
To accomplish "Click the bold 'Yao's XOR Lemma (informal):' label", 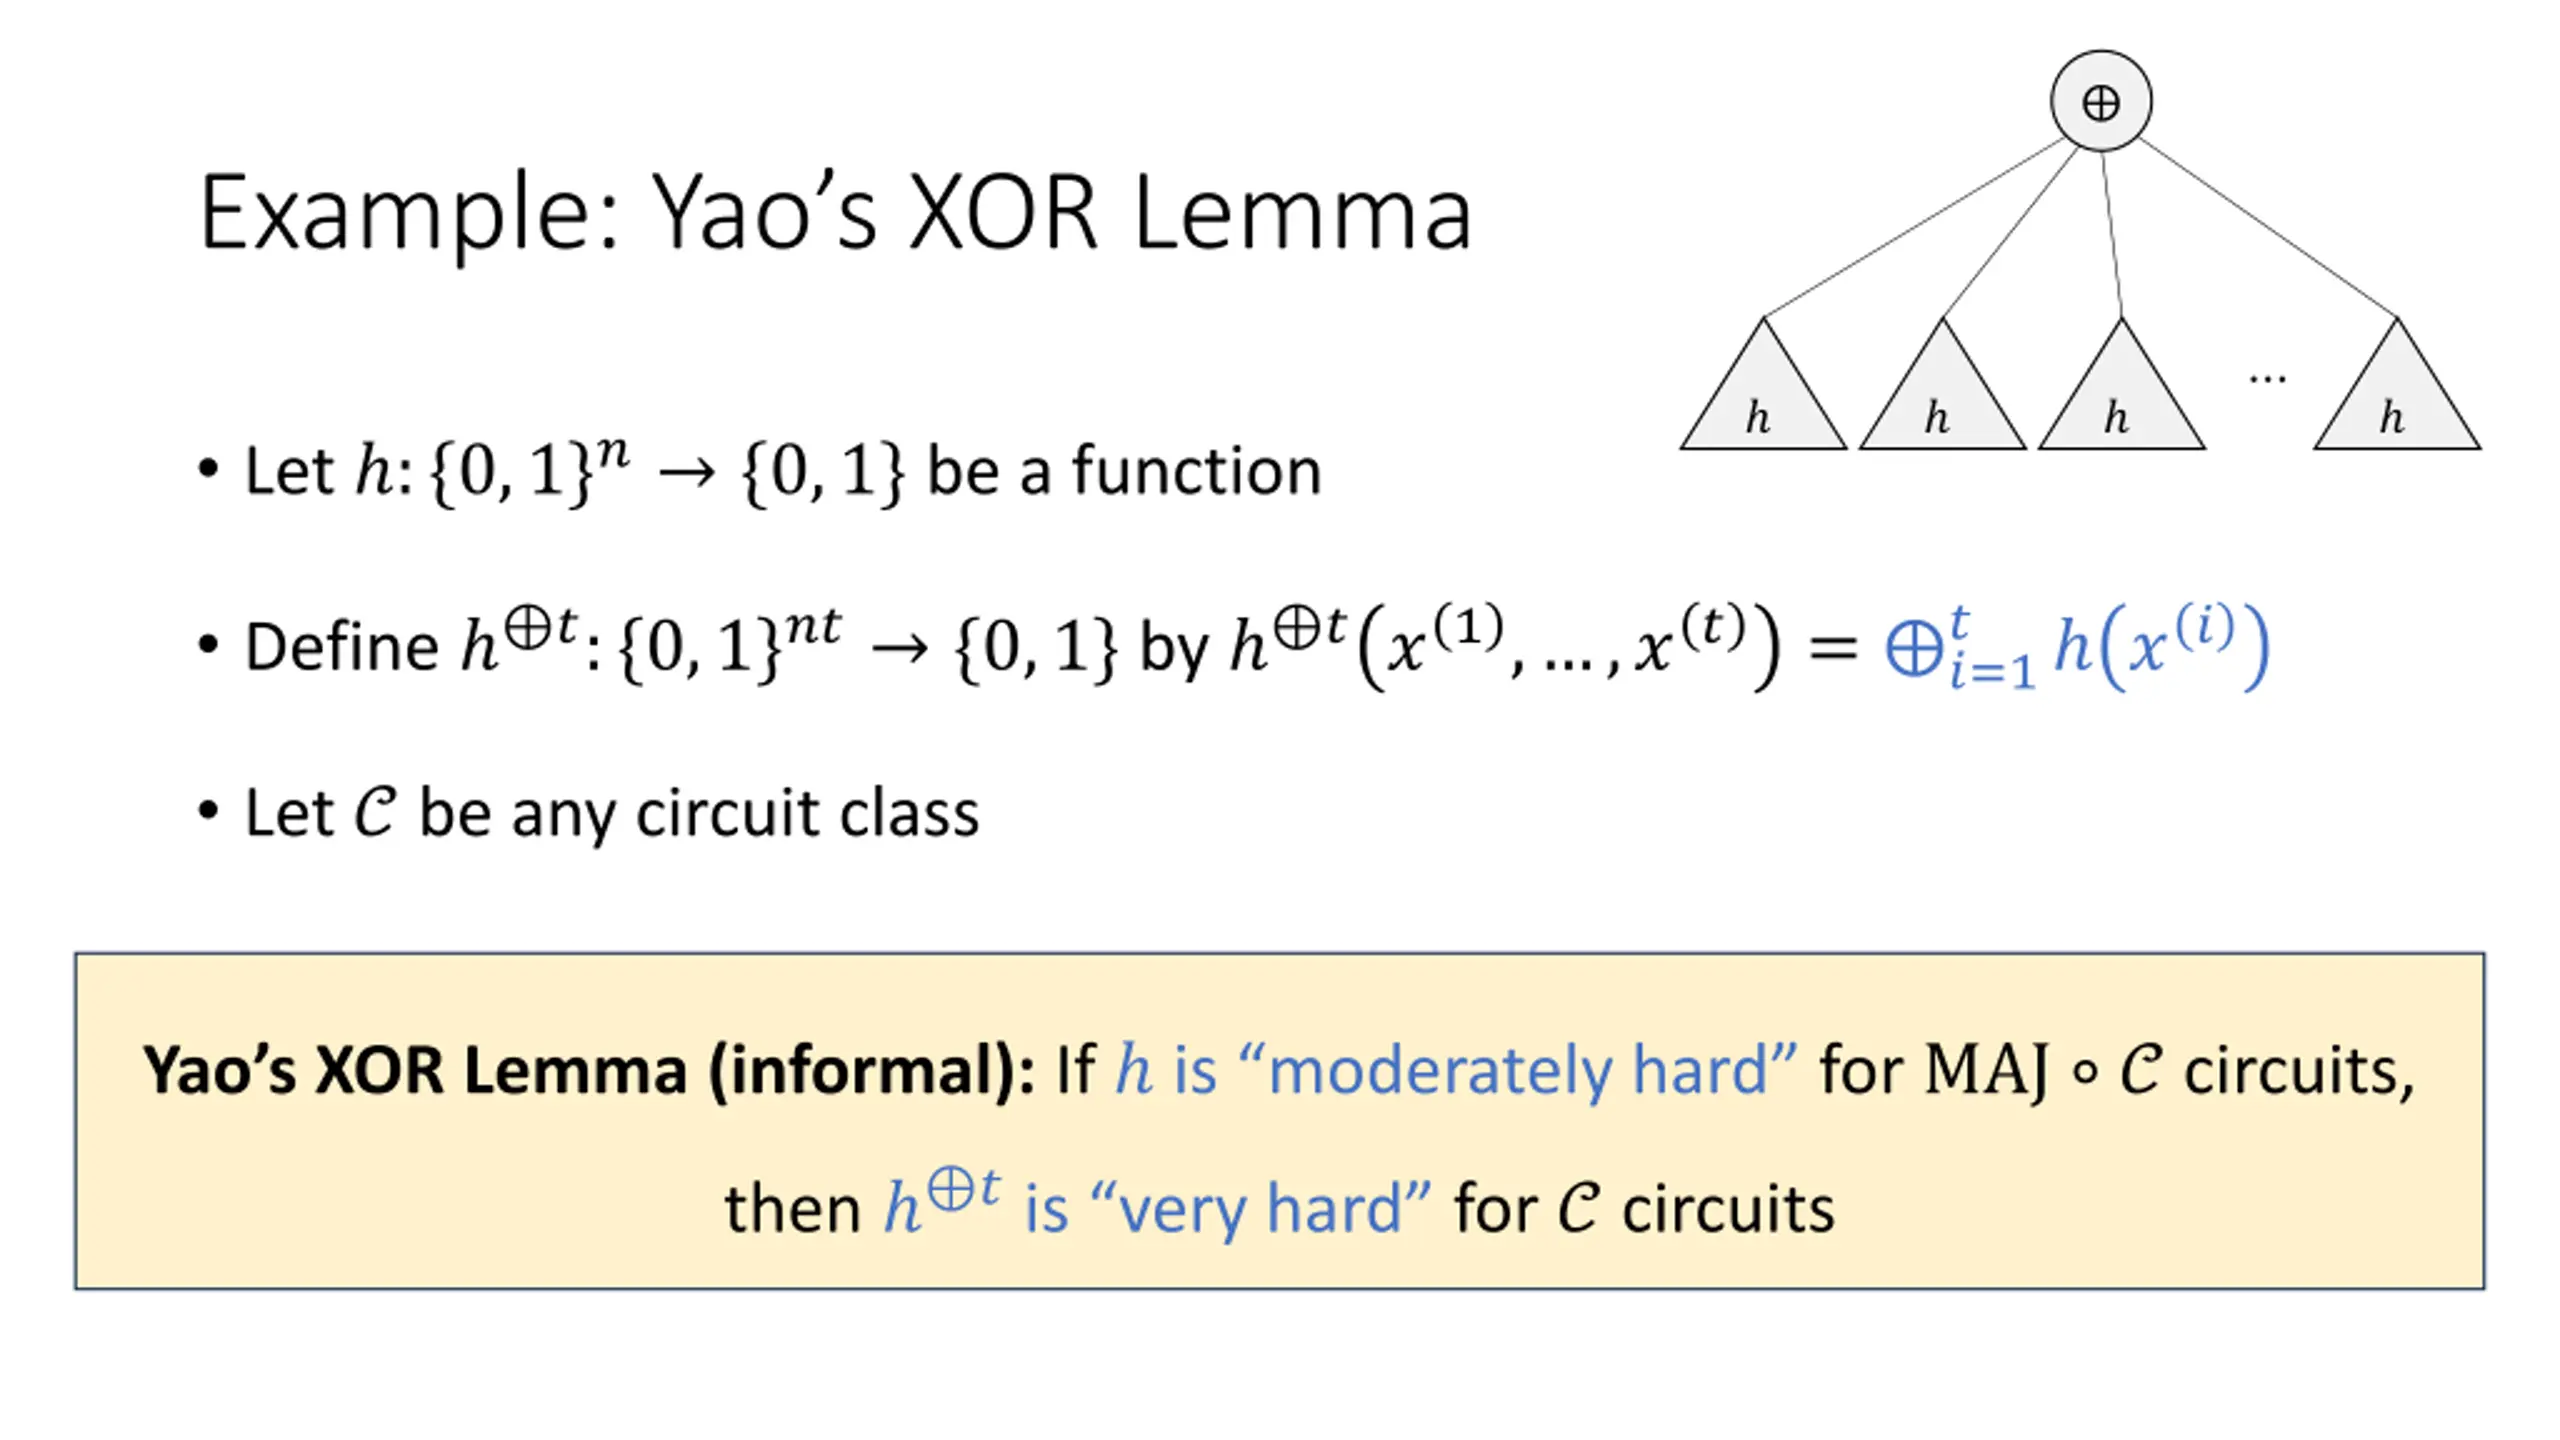I will click(x=589, y=1071).
